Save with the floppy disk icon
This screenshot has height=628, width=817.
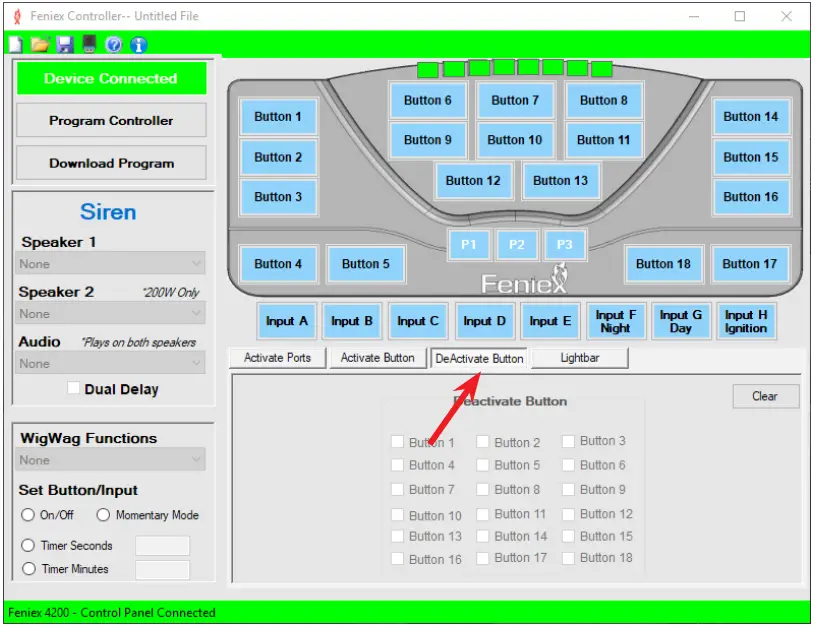[65, 45]
